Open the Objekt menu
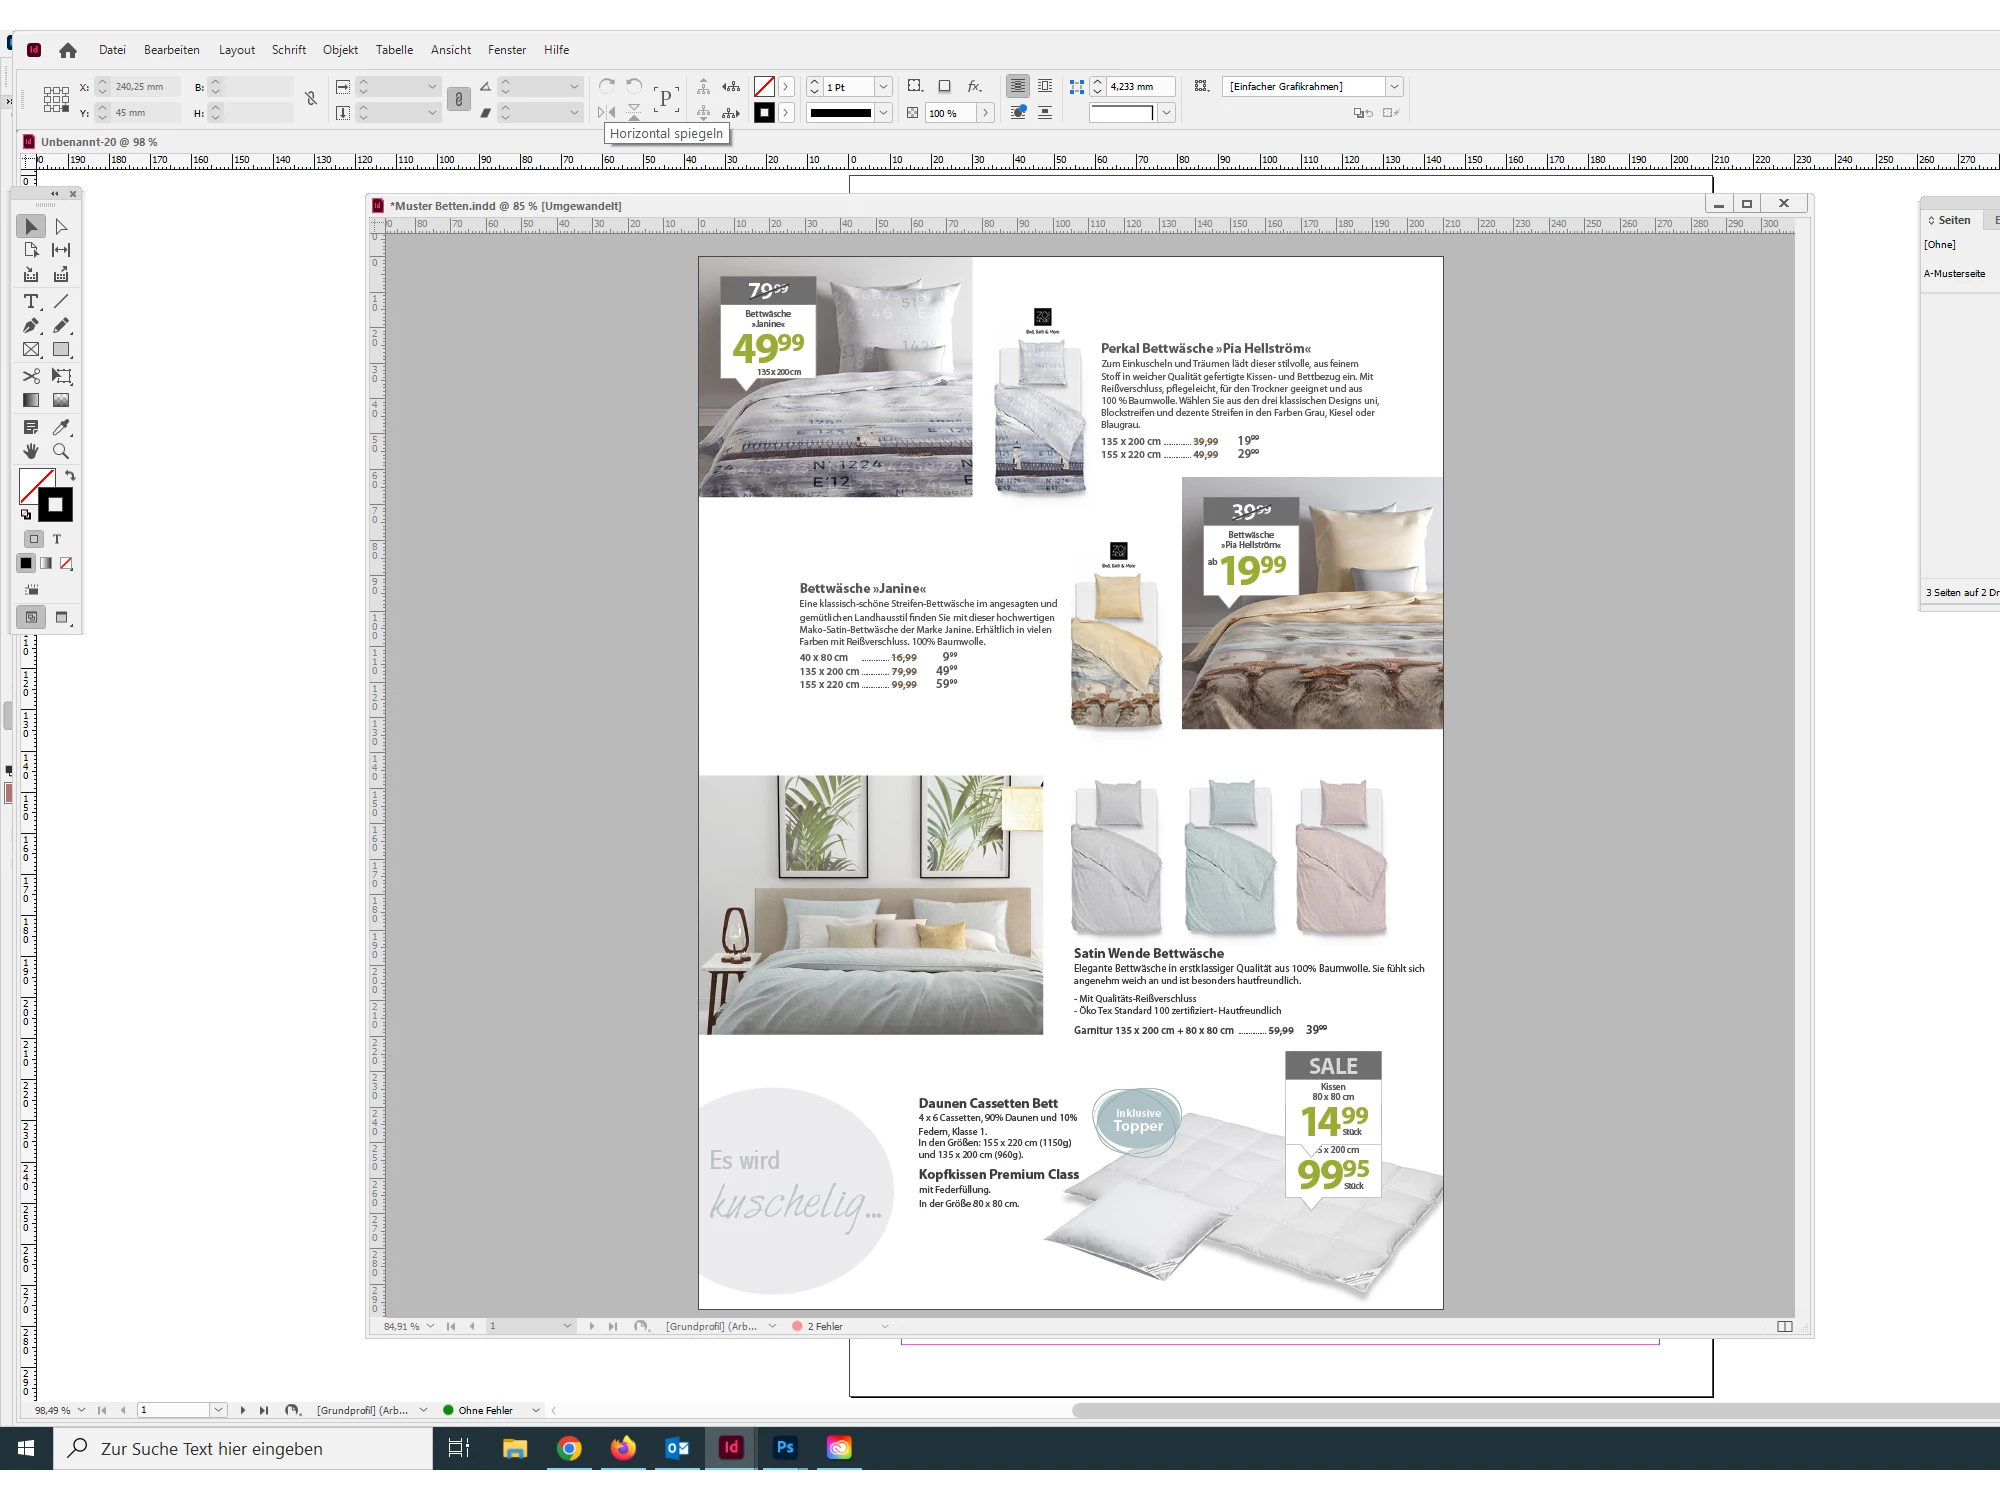2000x1500 pixels. tap(340, 50)
